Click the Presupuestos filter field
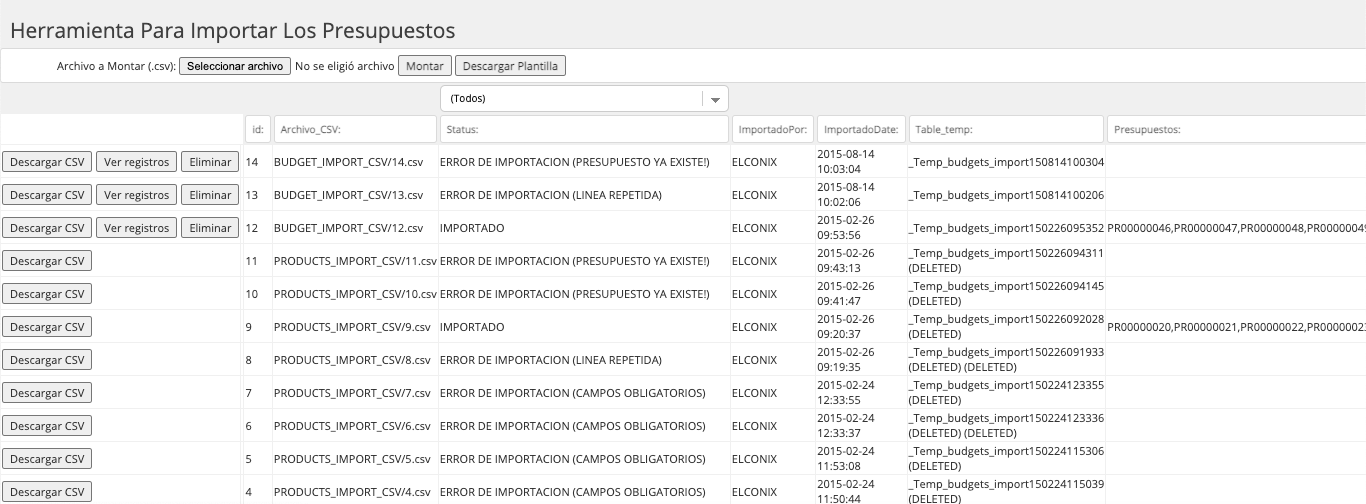The width and height of the screenshot is (1366, 504). 1236,129
